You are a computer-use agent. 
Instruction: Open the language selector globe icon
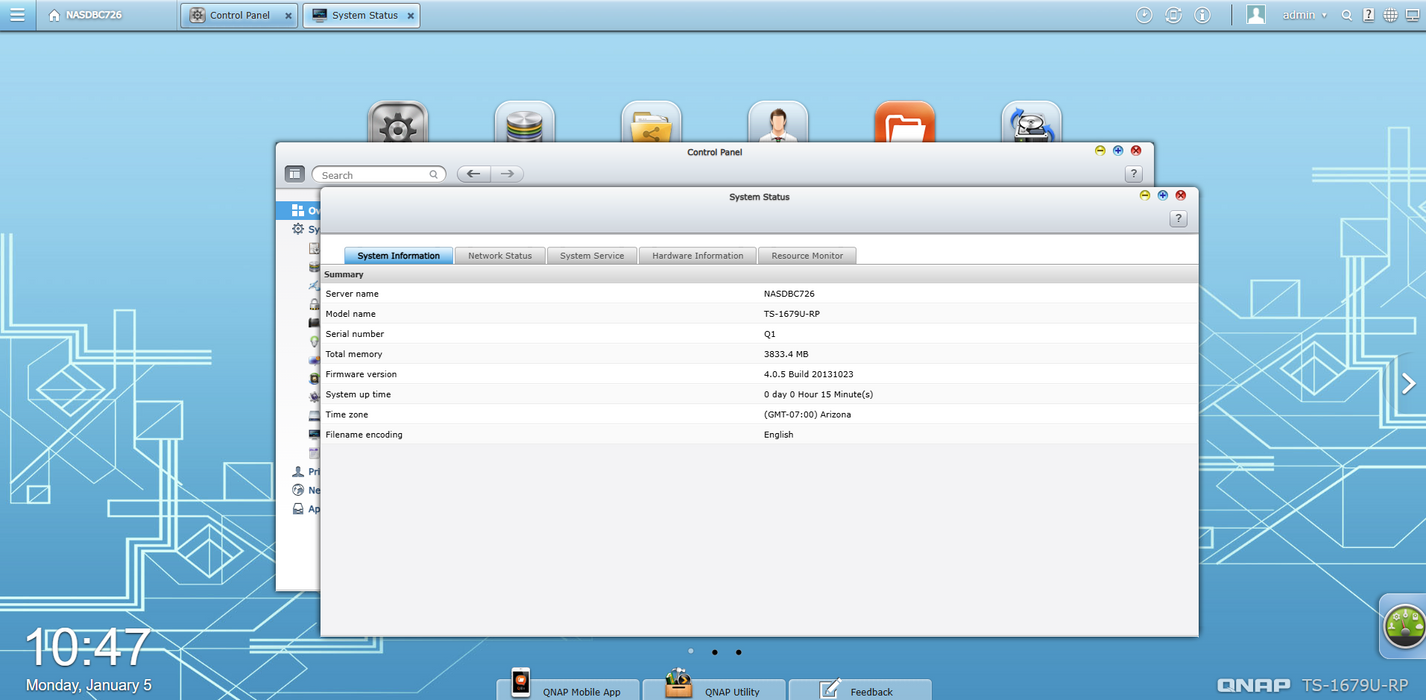pos(1389,14)
